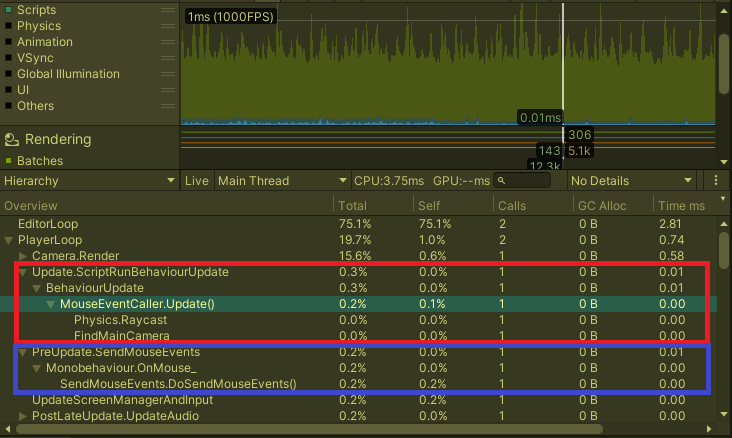Click the GPU:--ms readout

pyautogui.click(x=461, y=181)
